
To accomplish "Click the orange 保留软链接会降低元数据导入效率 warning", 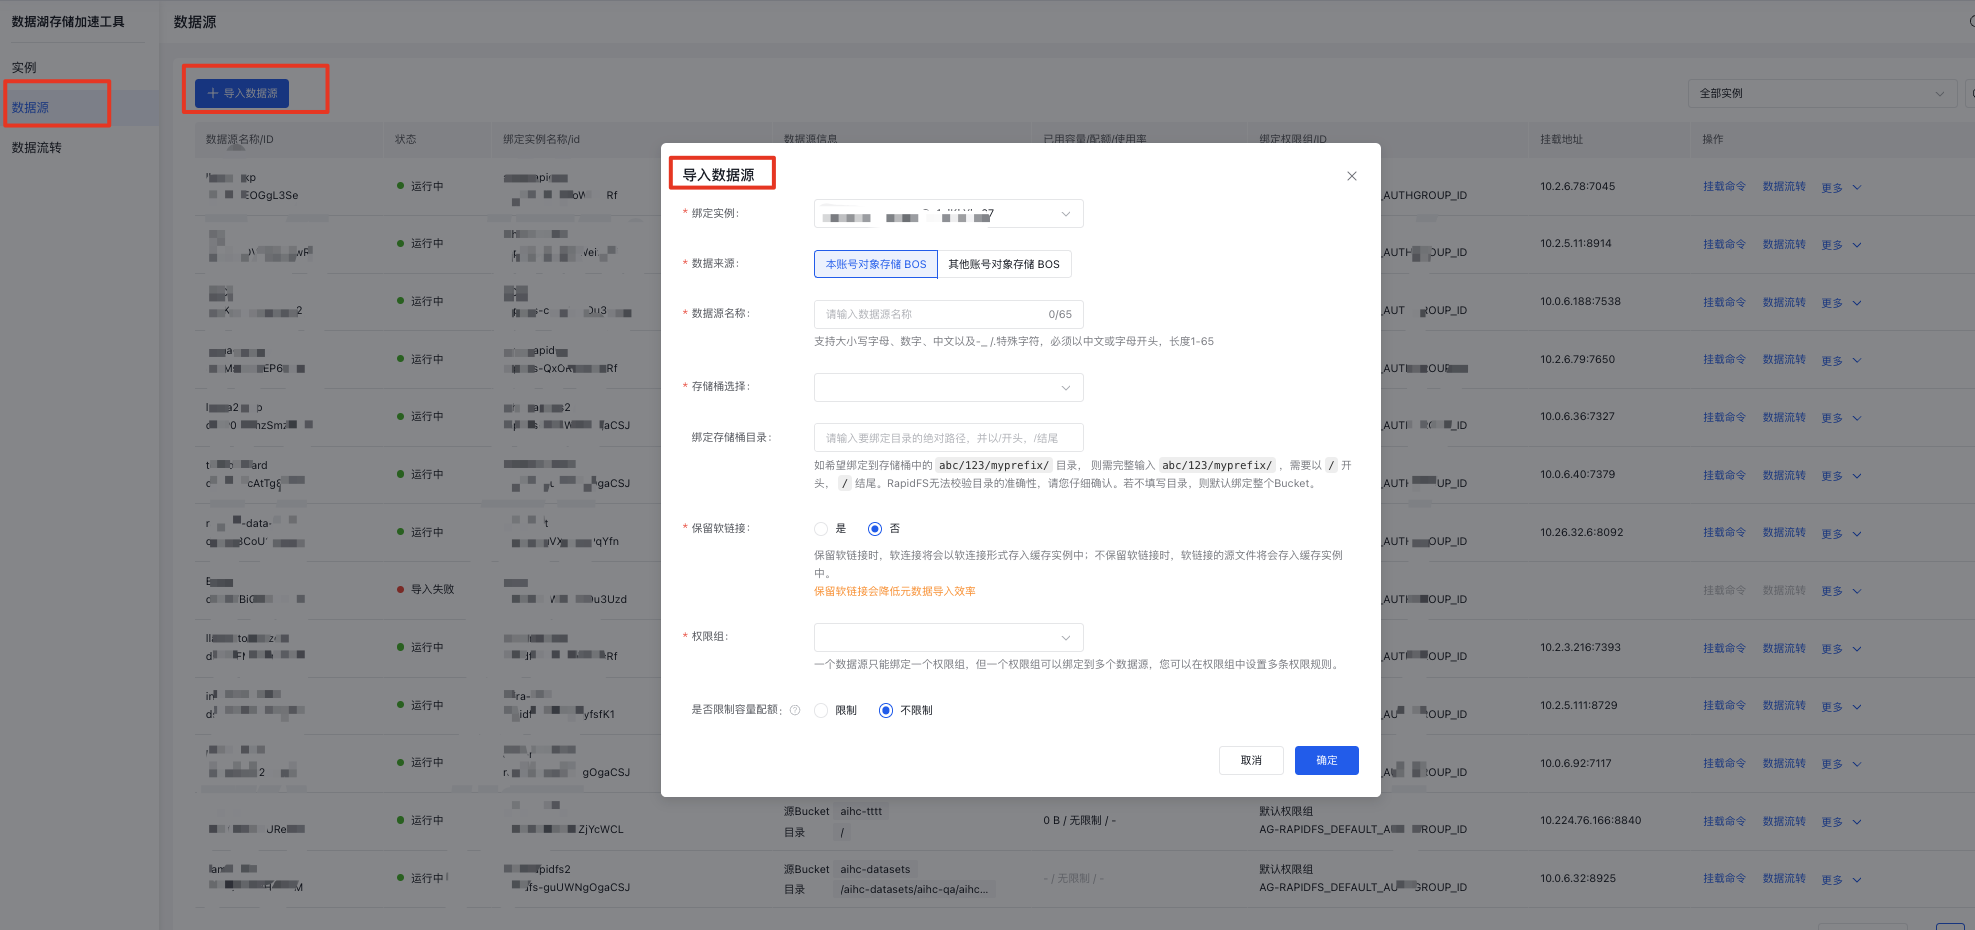I will click(894, 591).
